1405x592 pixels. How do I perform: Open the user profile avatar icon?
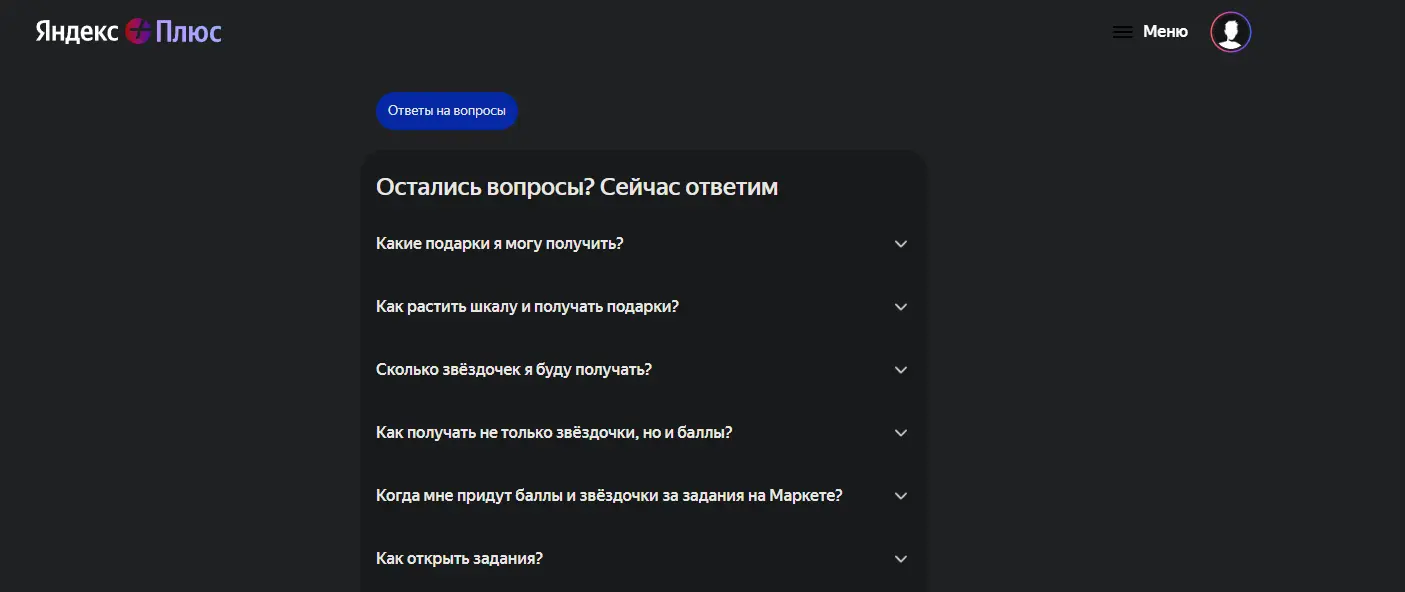tap(1230, 32)
